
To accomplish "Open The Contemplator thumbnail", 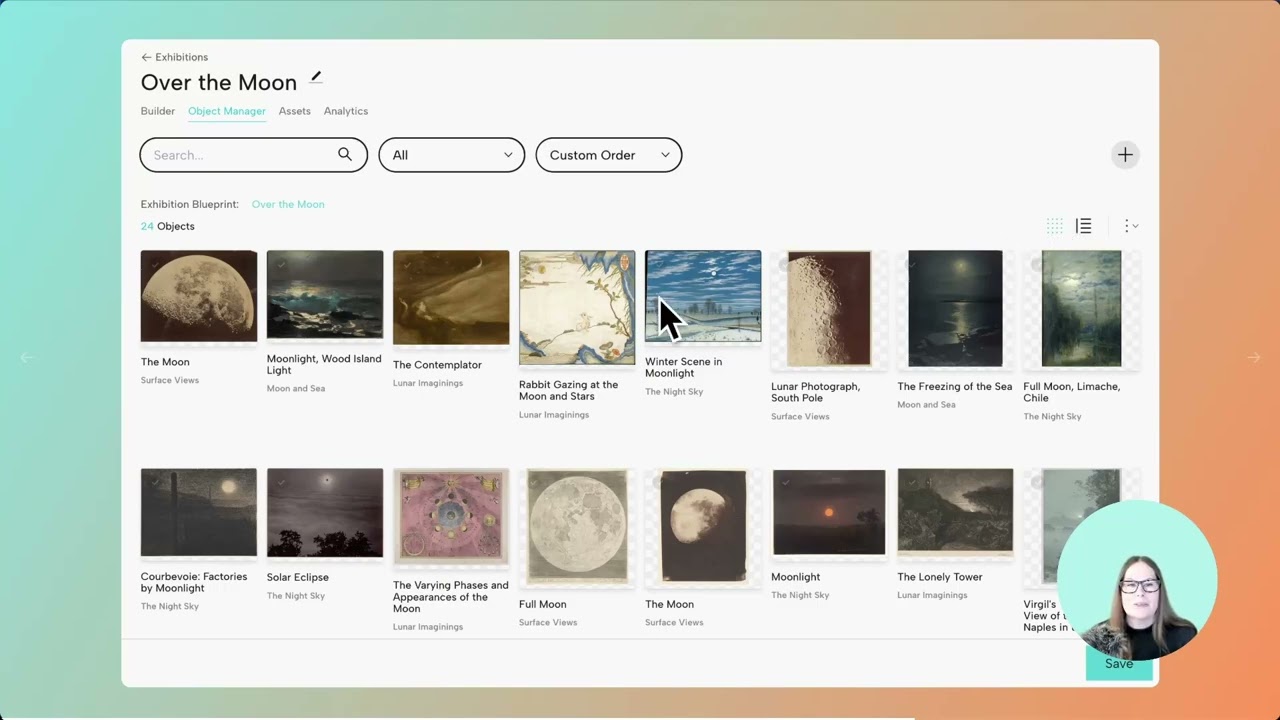I will [x=451, y=297].
